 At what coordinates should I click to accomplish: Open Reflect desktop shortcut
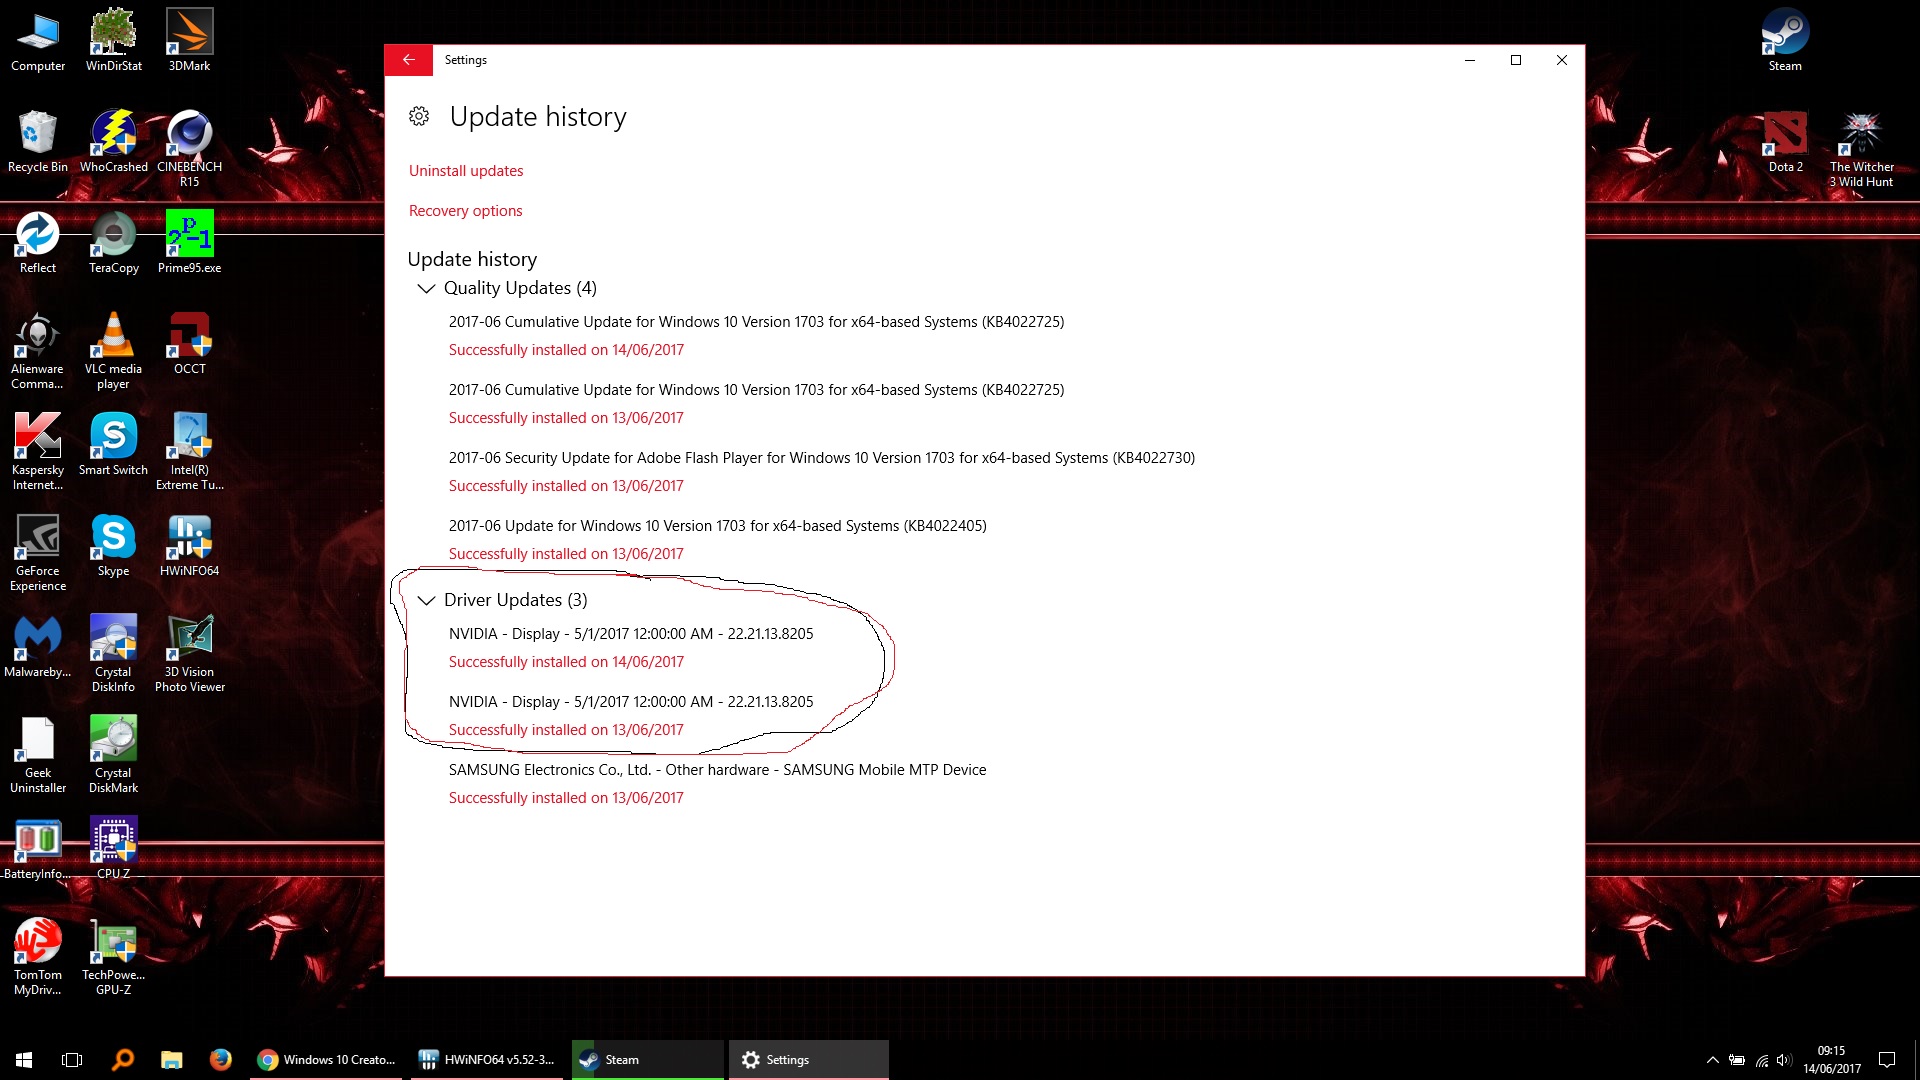(x=38, y=243)
